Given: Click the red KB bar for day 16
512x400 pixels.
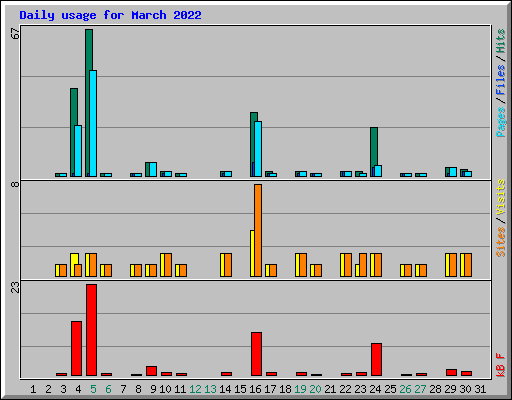Looking at the screenshot, I should click(256, 354).
